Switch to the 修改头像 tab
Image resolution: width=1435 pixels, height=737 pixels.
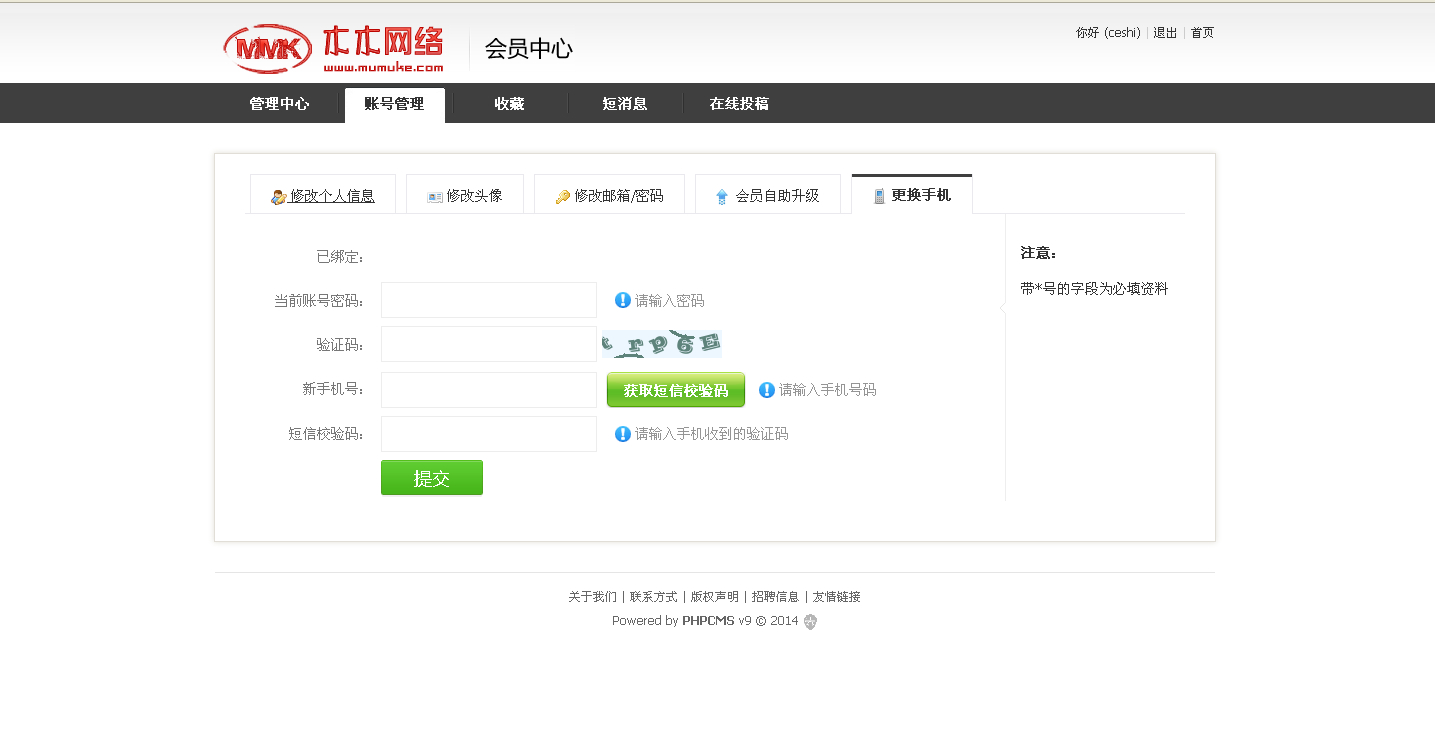point(465,195)
